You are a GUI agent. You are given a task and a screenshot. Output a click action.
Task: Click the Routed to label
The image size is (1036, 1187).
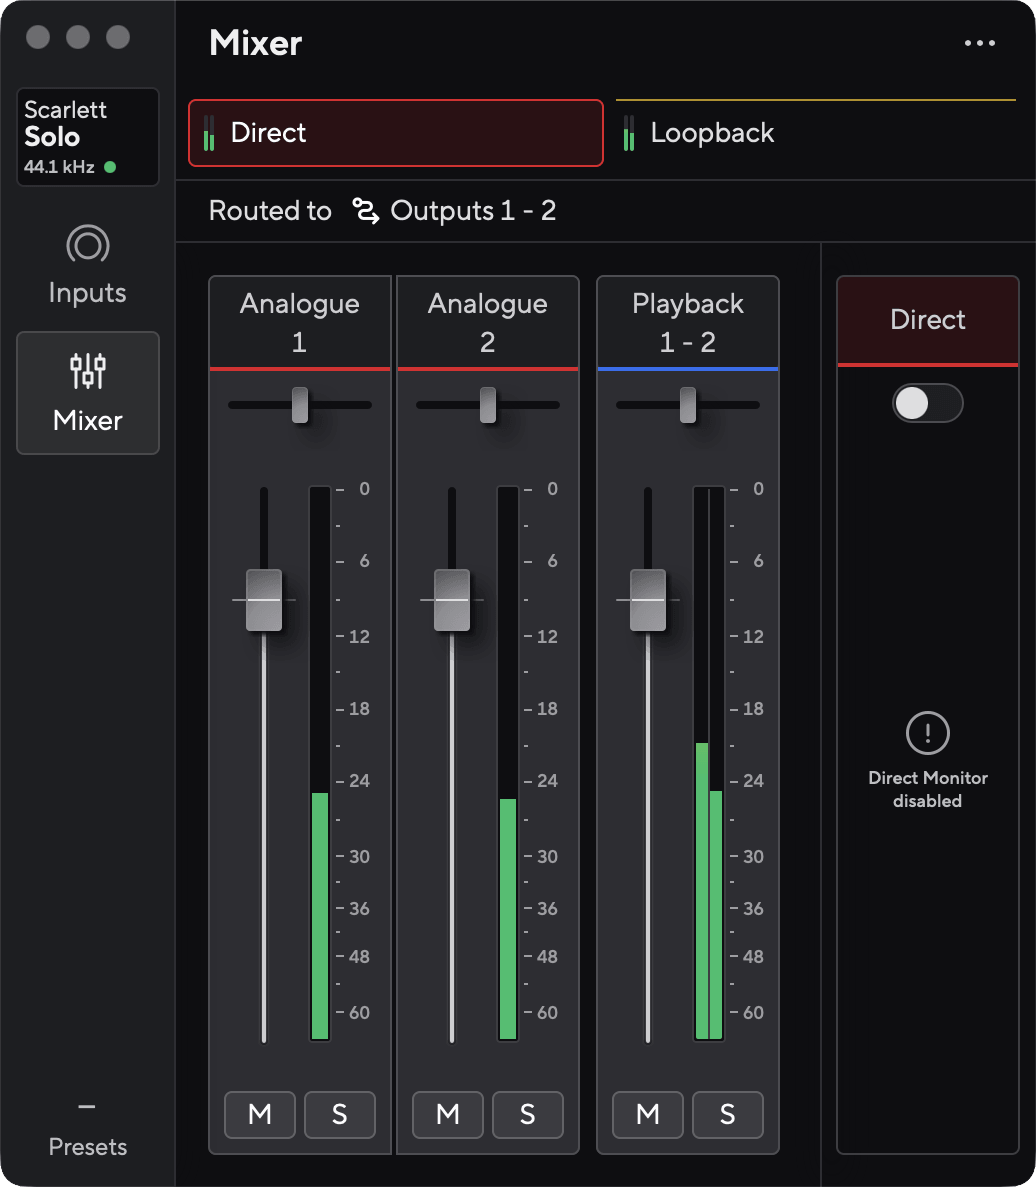click(x=270, y=210)
